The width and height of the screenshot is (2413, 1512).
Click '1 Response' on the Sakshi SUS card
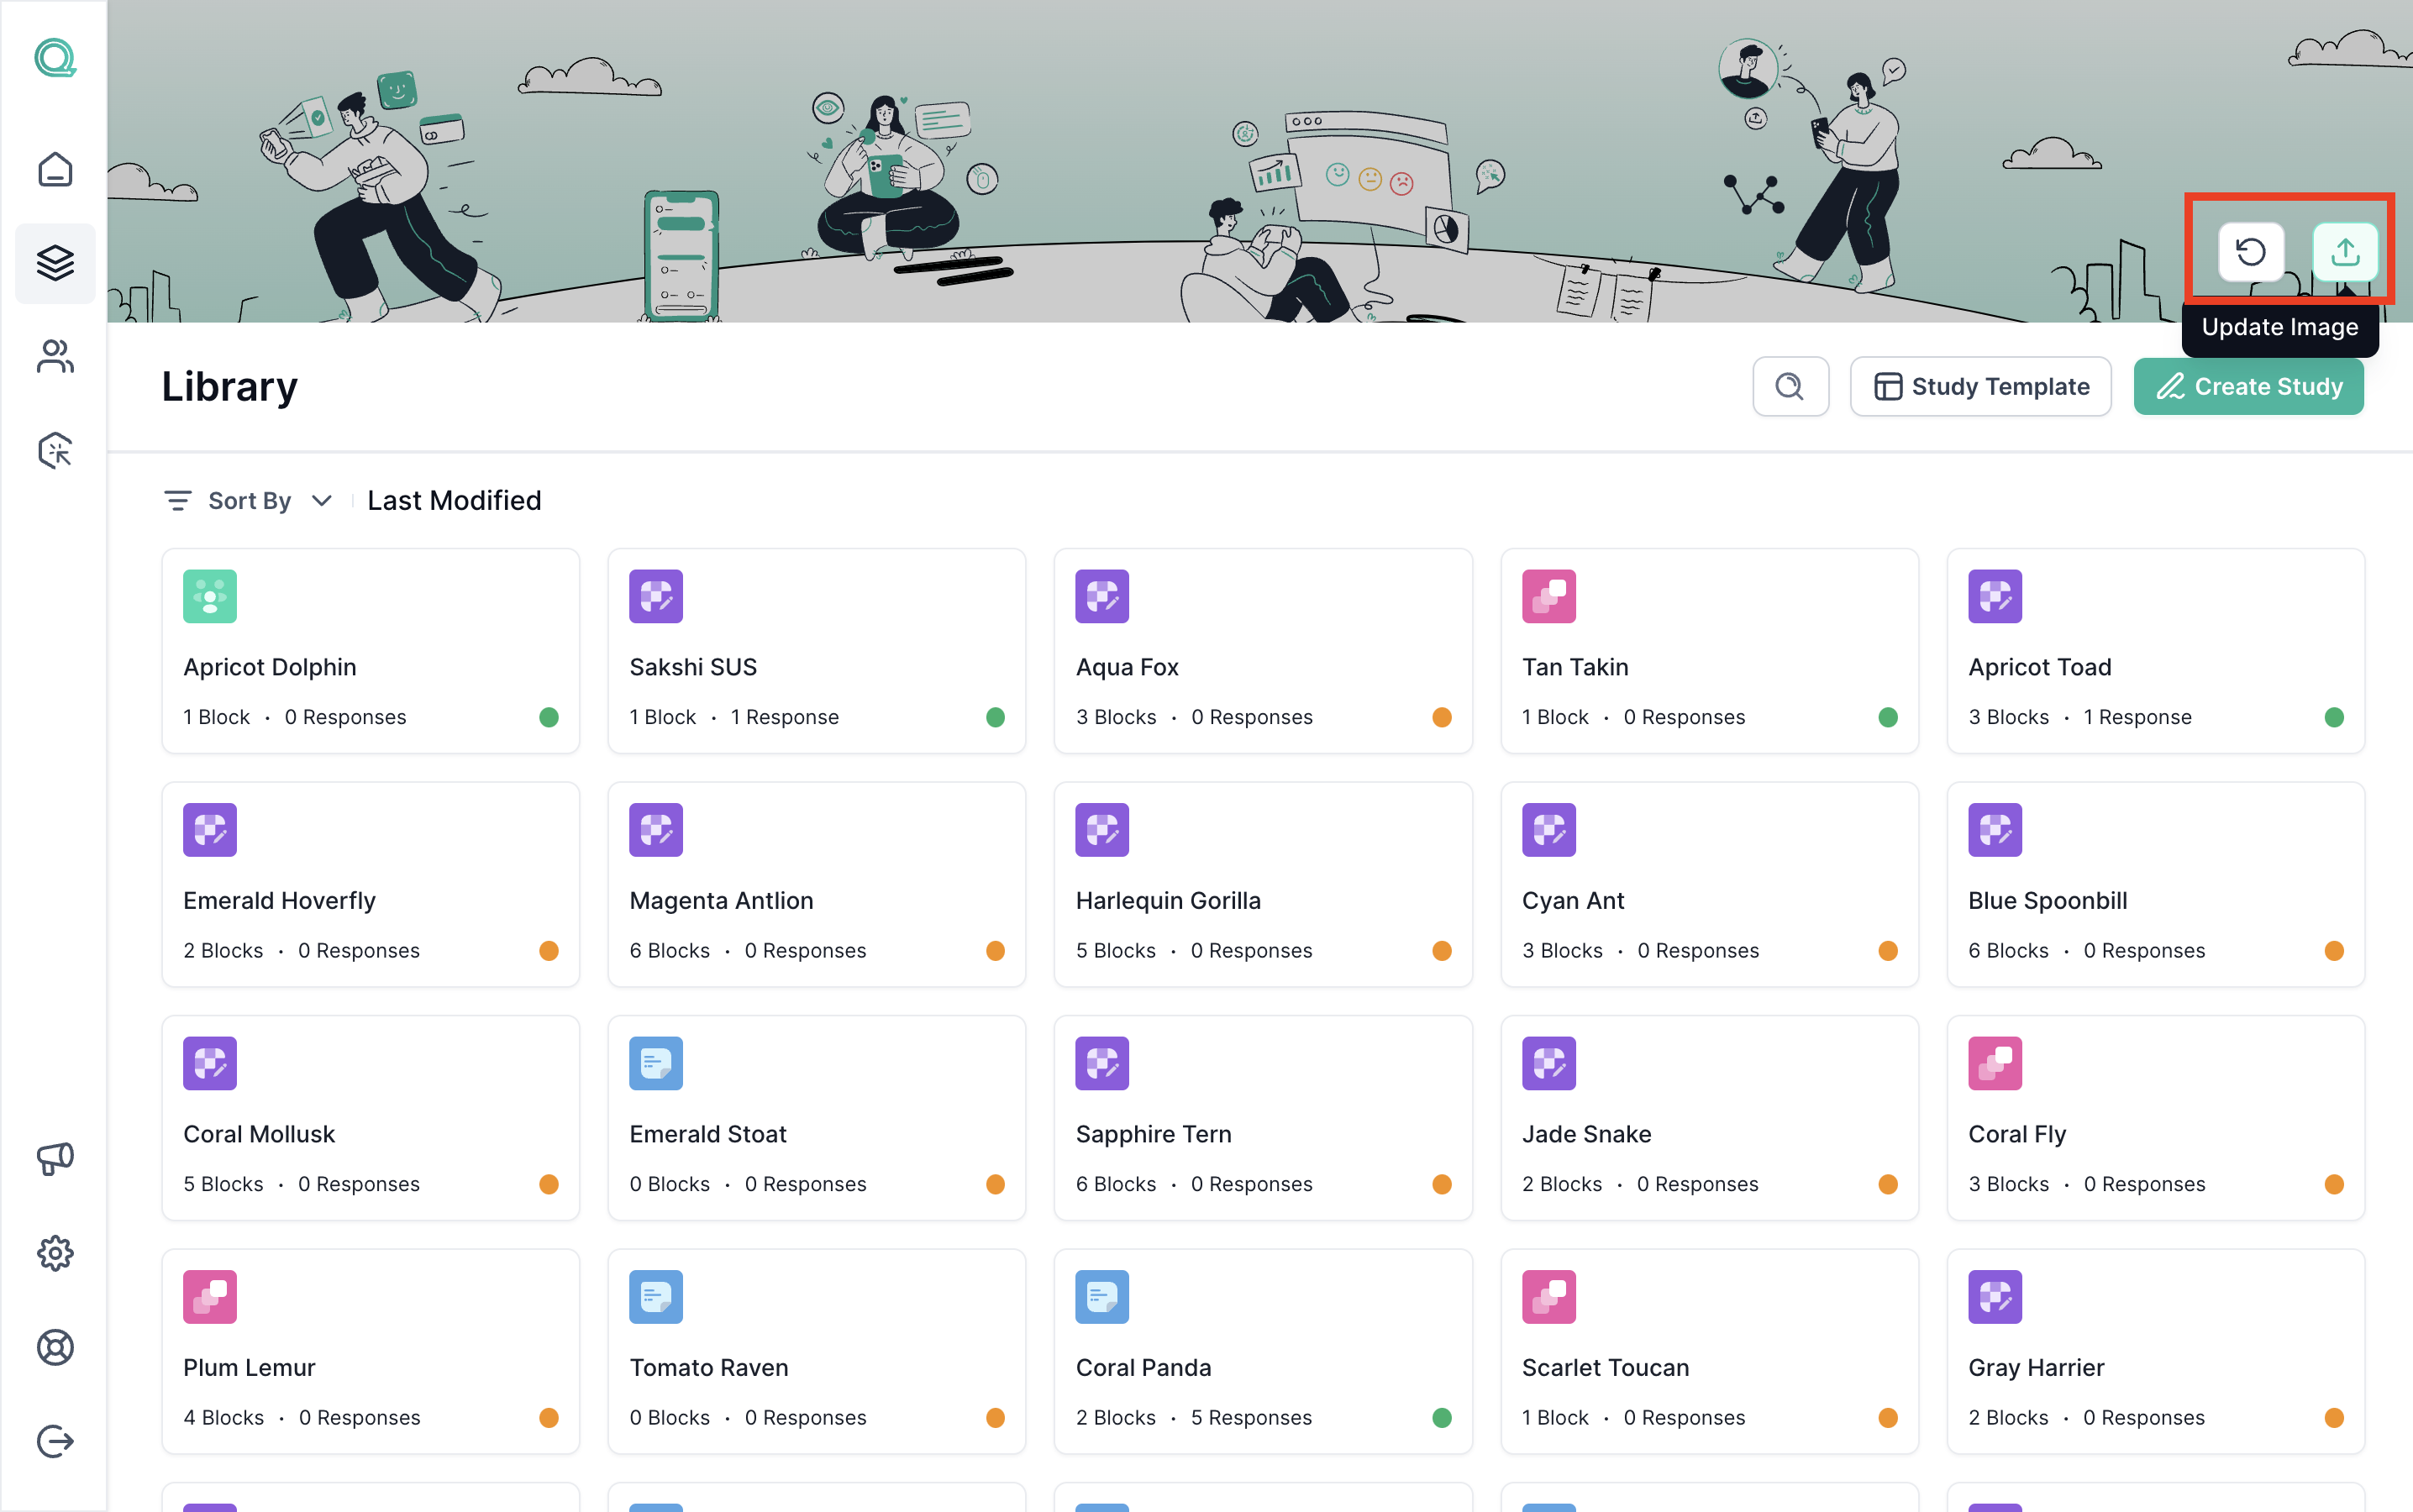pos(785,717)
